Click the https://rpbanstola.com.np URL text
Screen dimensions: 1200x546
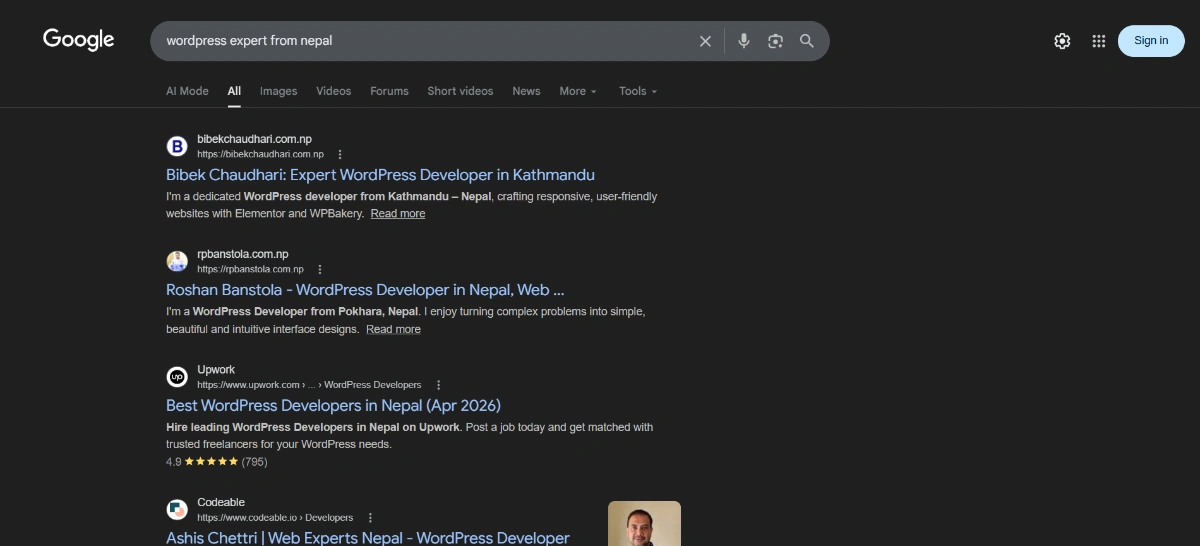click(x=250, y=270)
